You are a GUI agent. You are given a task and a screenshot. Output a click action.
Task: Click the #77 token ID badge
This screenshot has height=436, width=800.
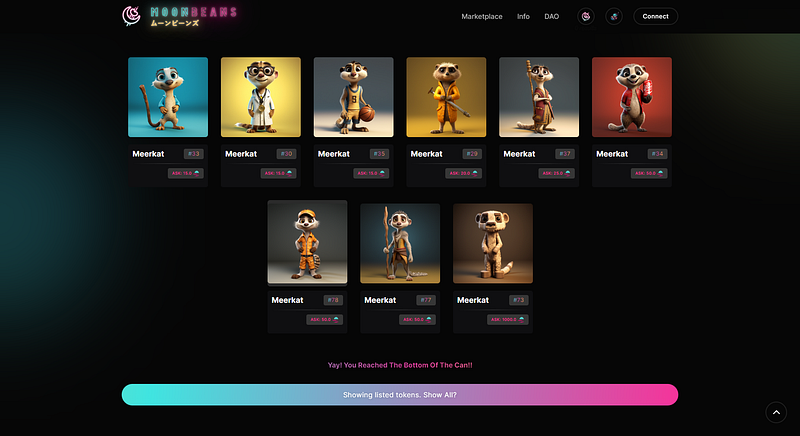[x=426, y=300]
